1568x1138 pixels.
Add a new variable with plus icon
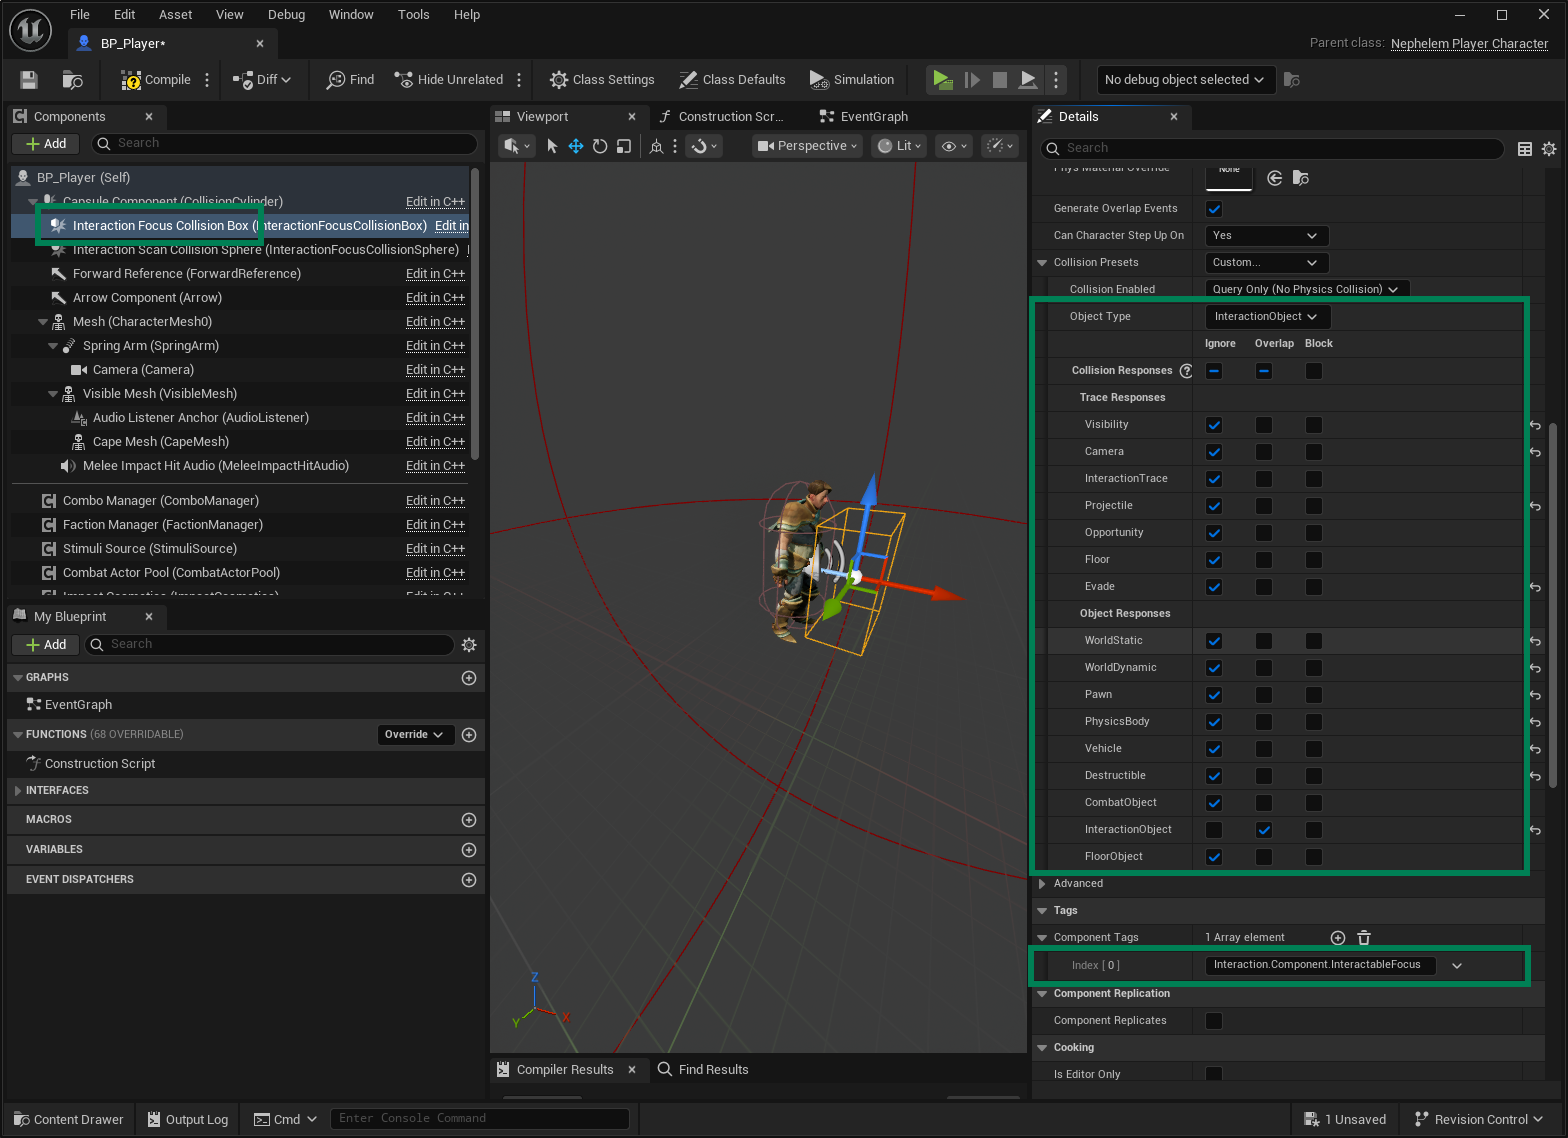469,850
